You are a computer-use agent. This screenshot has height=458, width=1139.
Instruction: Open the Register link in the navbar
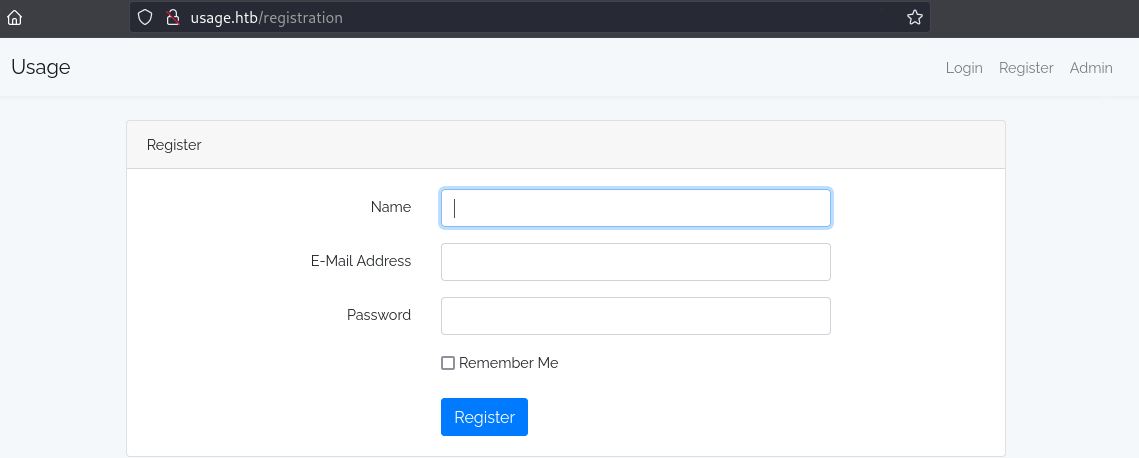tap(1026, 68)
